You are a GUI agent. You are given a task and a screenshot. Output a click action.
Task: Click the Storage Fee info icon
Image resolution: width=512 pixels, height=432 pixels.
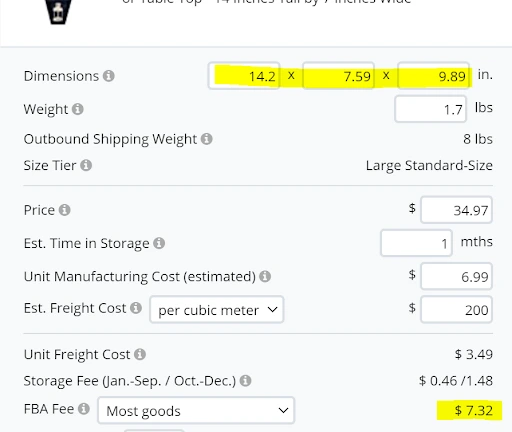(246, 381)
